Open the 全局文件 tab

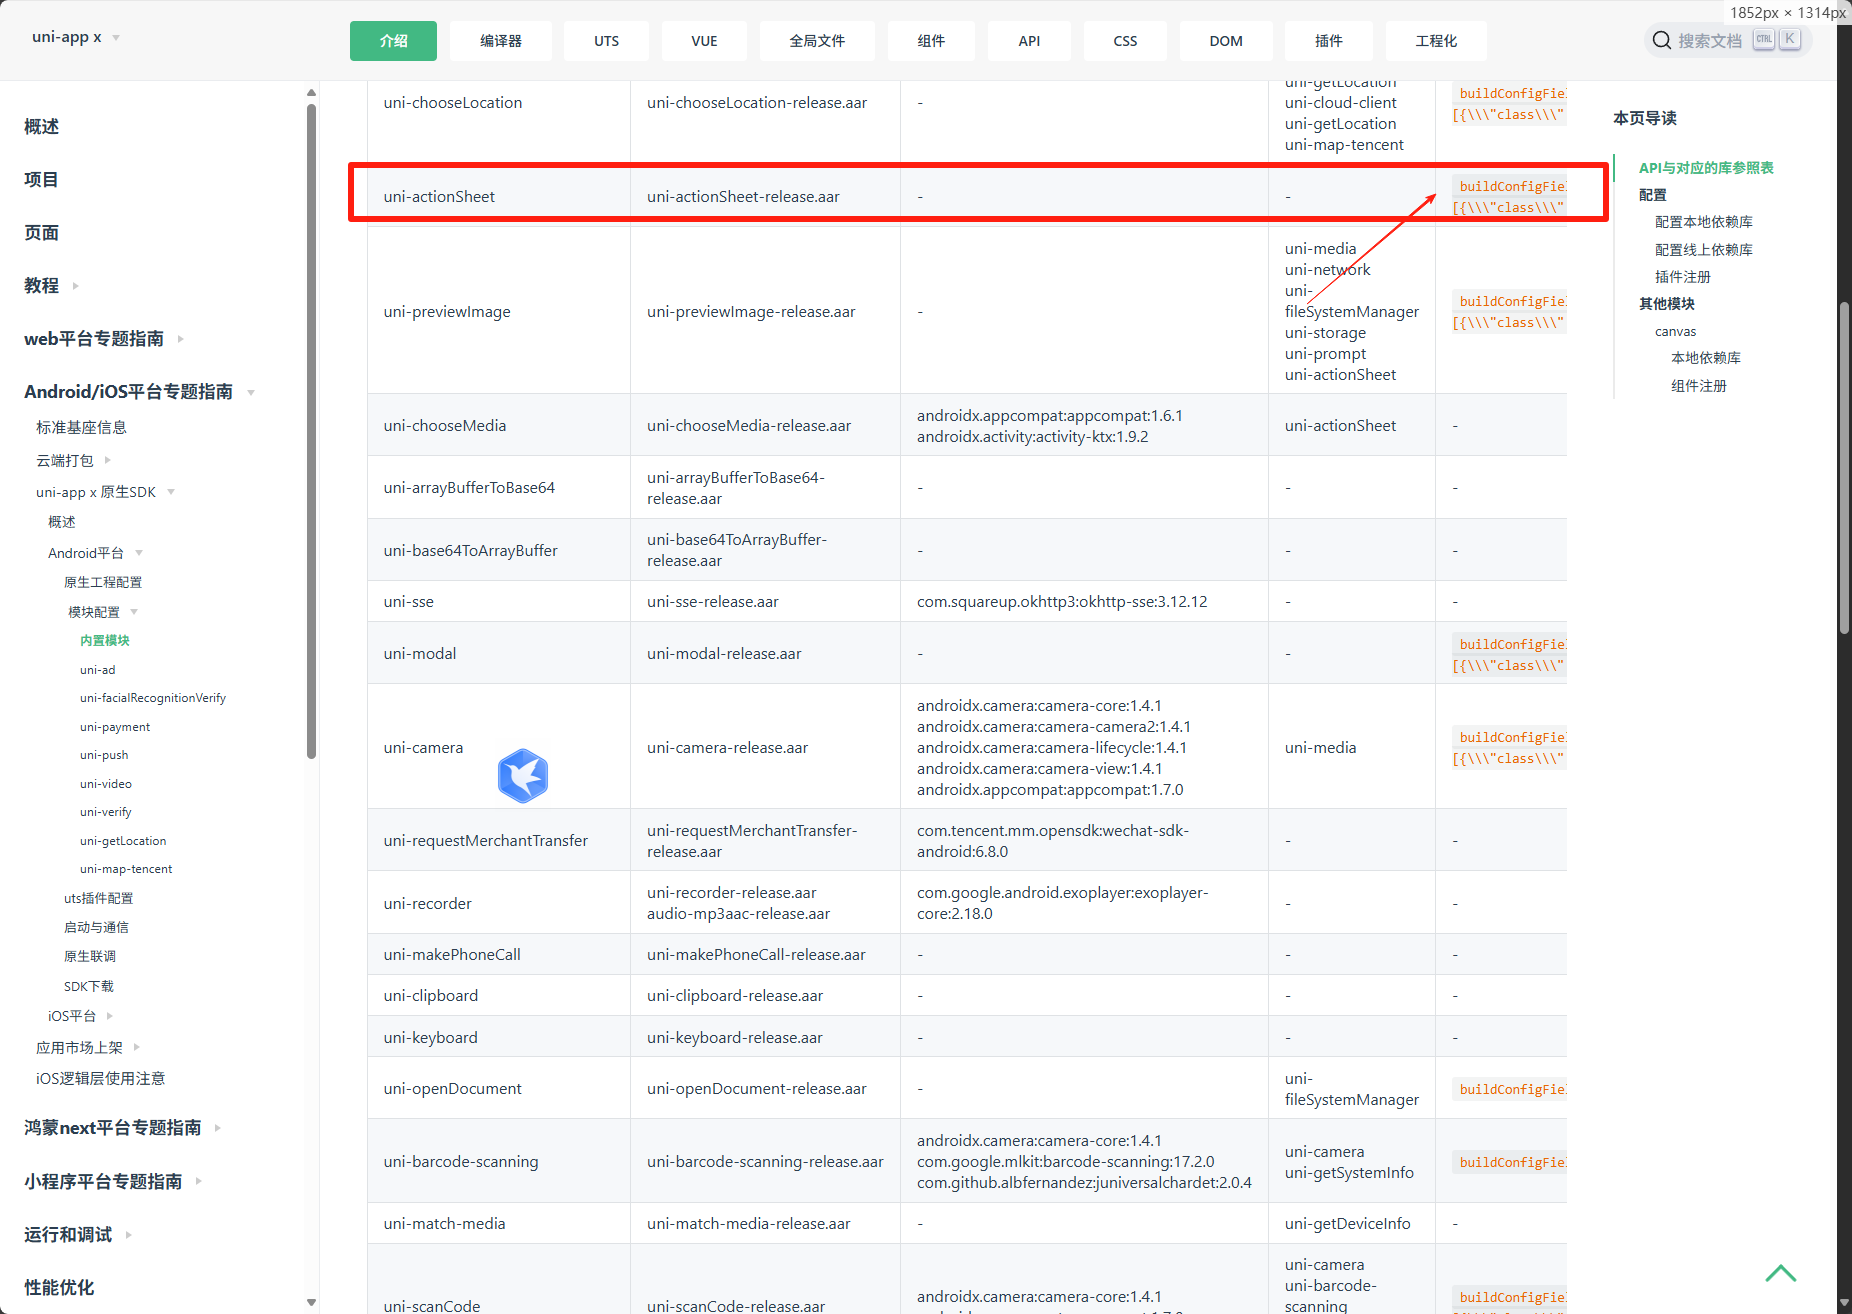click(x=817, y=41)
